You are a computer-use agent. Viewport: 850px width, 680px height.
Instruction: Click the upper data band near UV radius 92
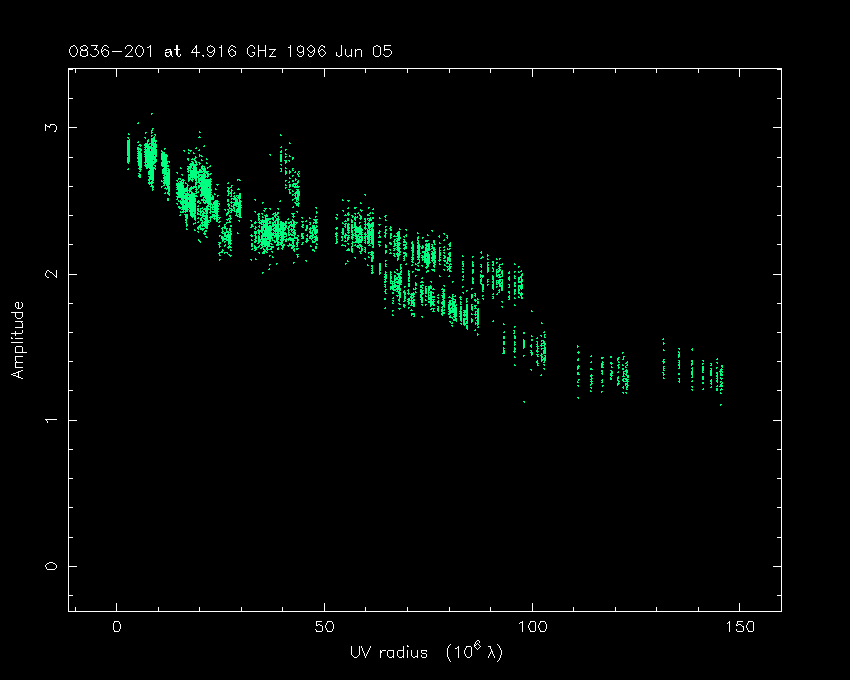click(x=500, y=280)
